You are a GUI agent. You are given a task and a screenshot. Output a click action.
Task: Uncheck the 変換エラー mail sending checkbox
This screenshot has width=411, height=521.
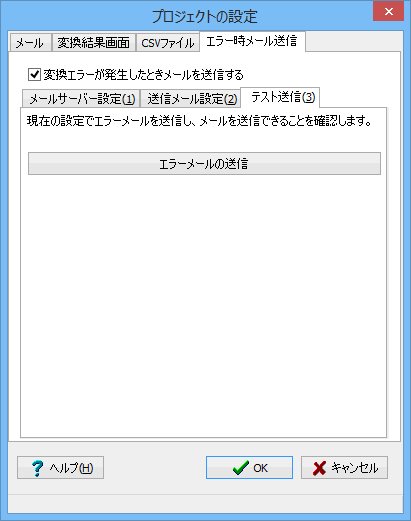pos(34,75)
